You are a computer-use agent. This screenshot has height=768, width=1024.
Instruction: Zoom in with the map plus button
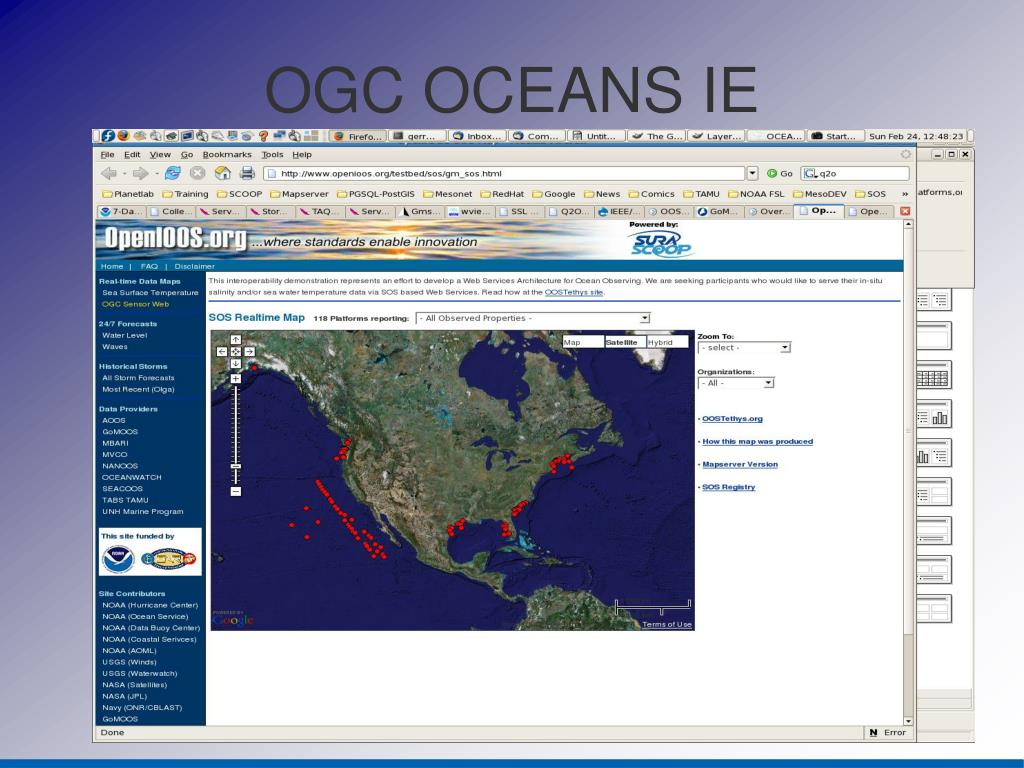236,379
